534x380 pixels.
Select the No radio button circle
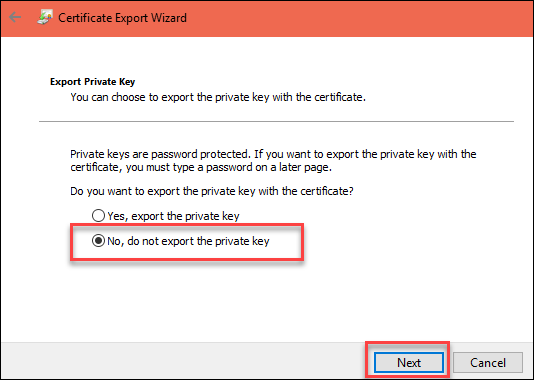98,241
